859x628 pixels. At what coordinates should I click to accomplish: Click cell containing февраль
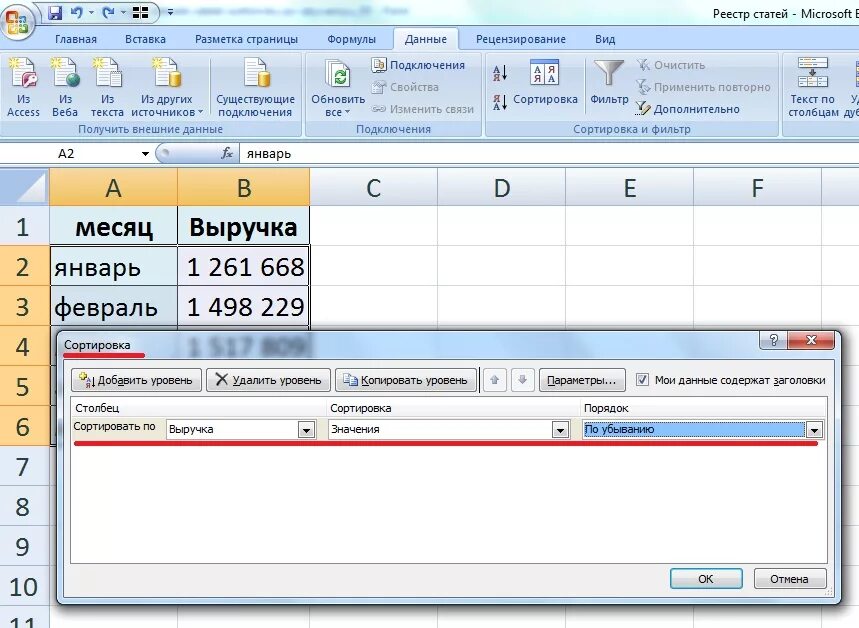click(113, 306)
